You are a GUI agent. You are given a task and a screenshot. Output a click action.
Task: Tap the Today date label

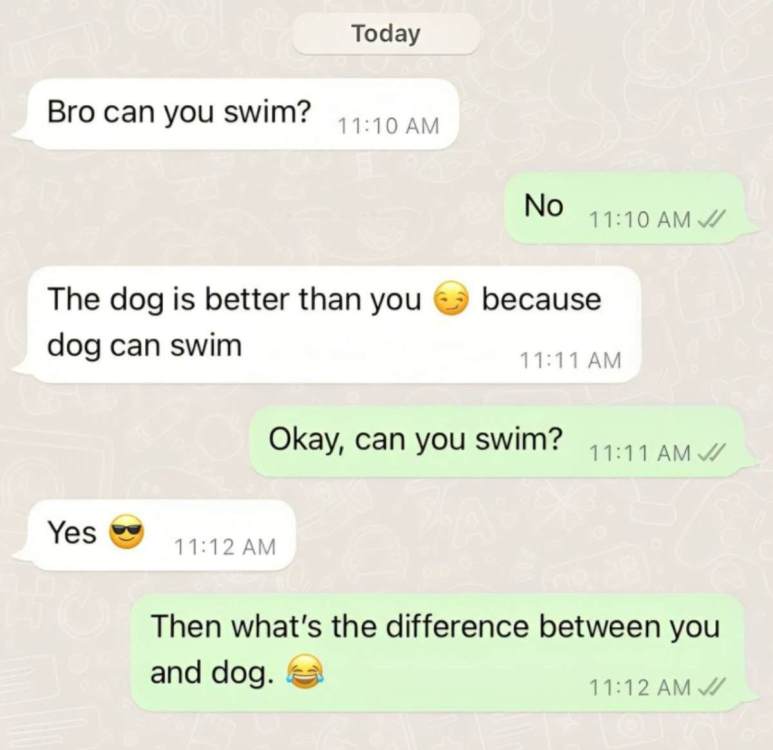pos(386,34)
